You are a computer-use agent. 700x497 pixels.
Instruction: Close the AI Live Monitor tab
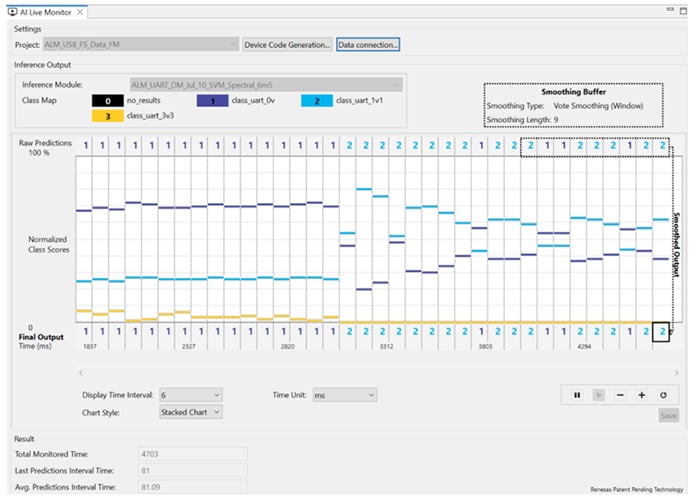tap(81, 11)
